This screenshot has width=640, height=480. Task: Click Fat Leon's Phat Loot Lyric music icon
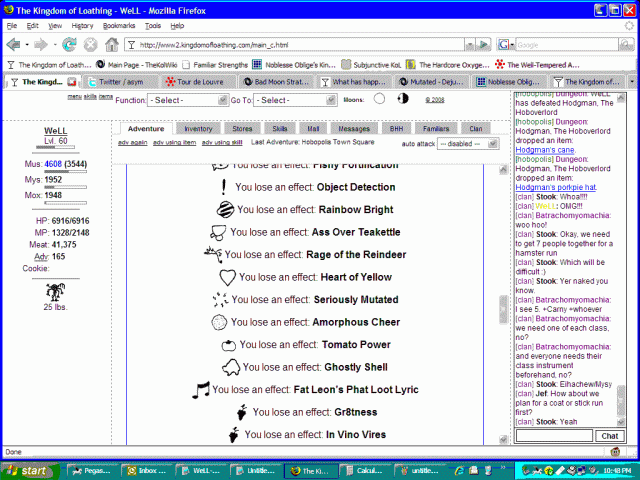[202, 390]
